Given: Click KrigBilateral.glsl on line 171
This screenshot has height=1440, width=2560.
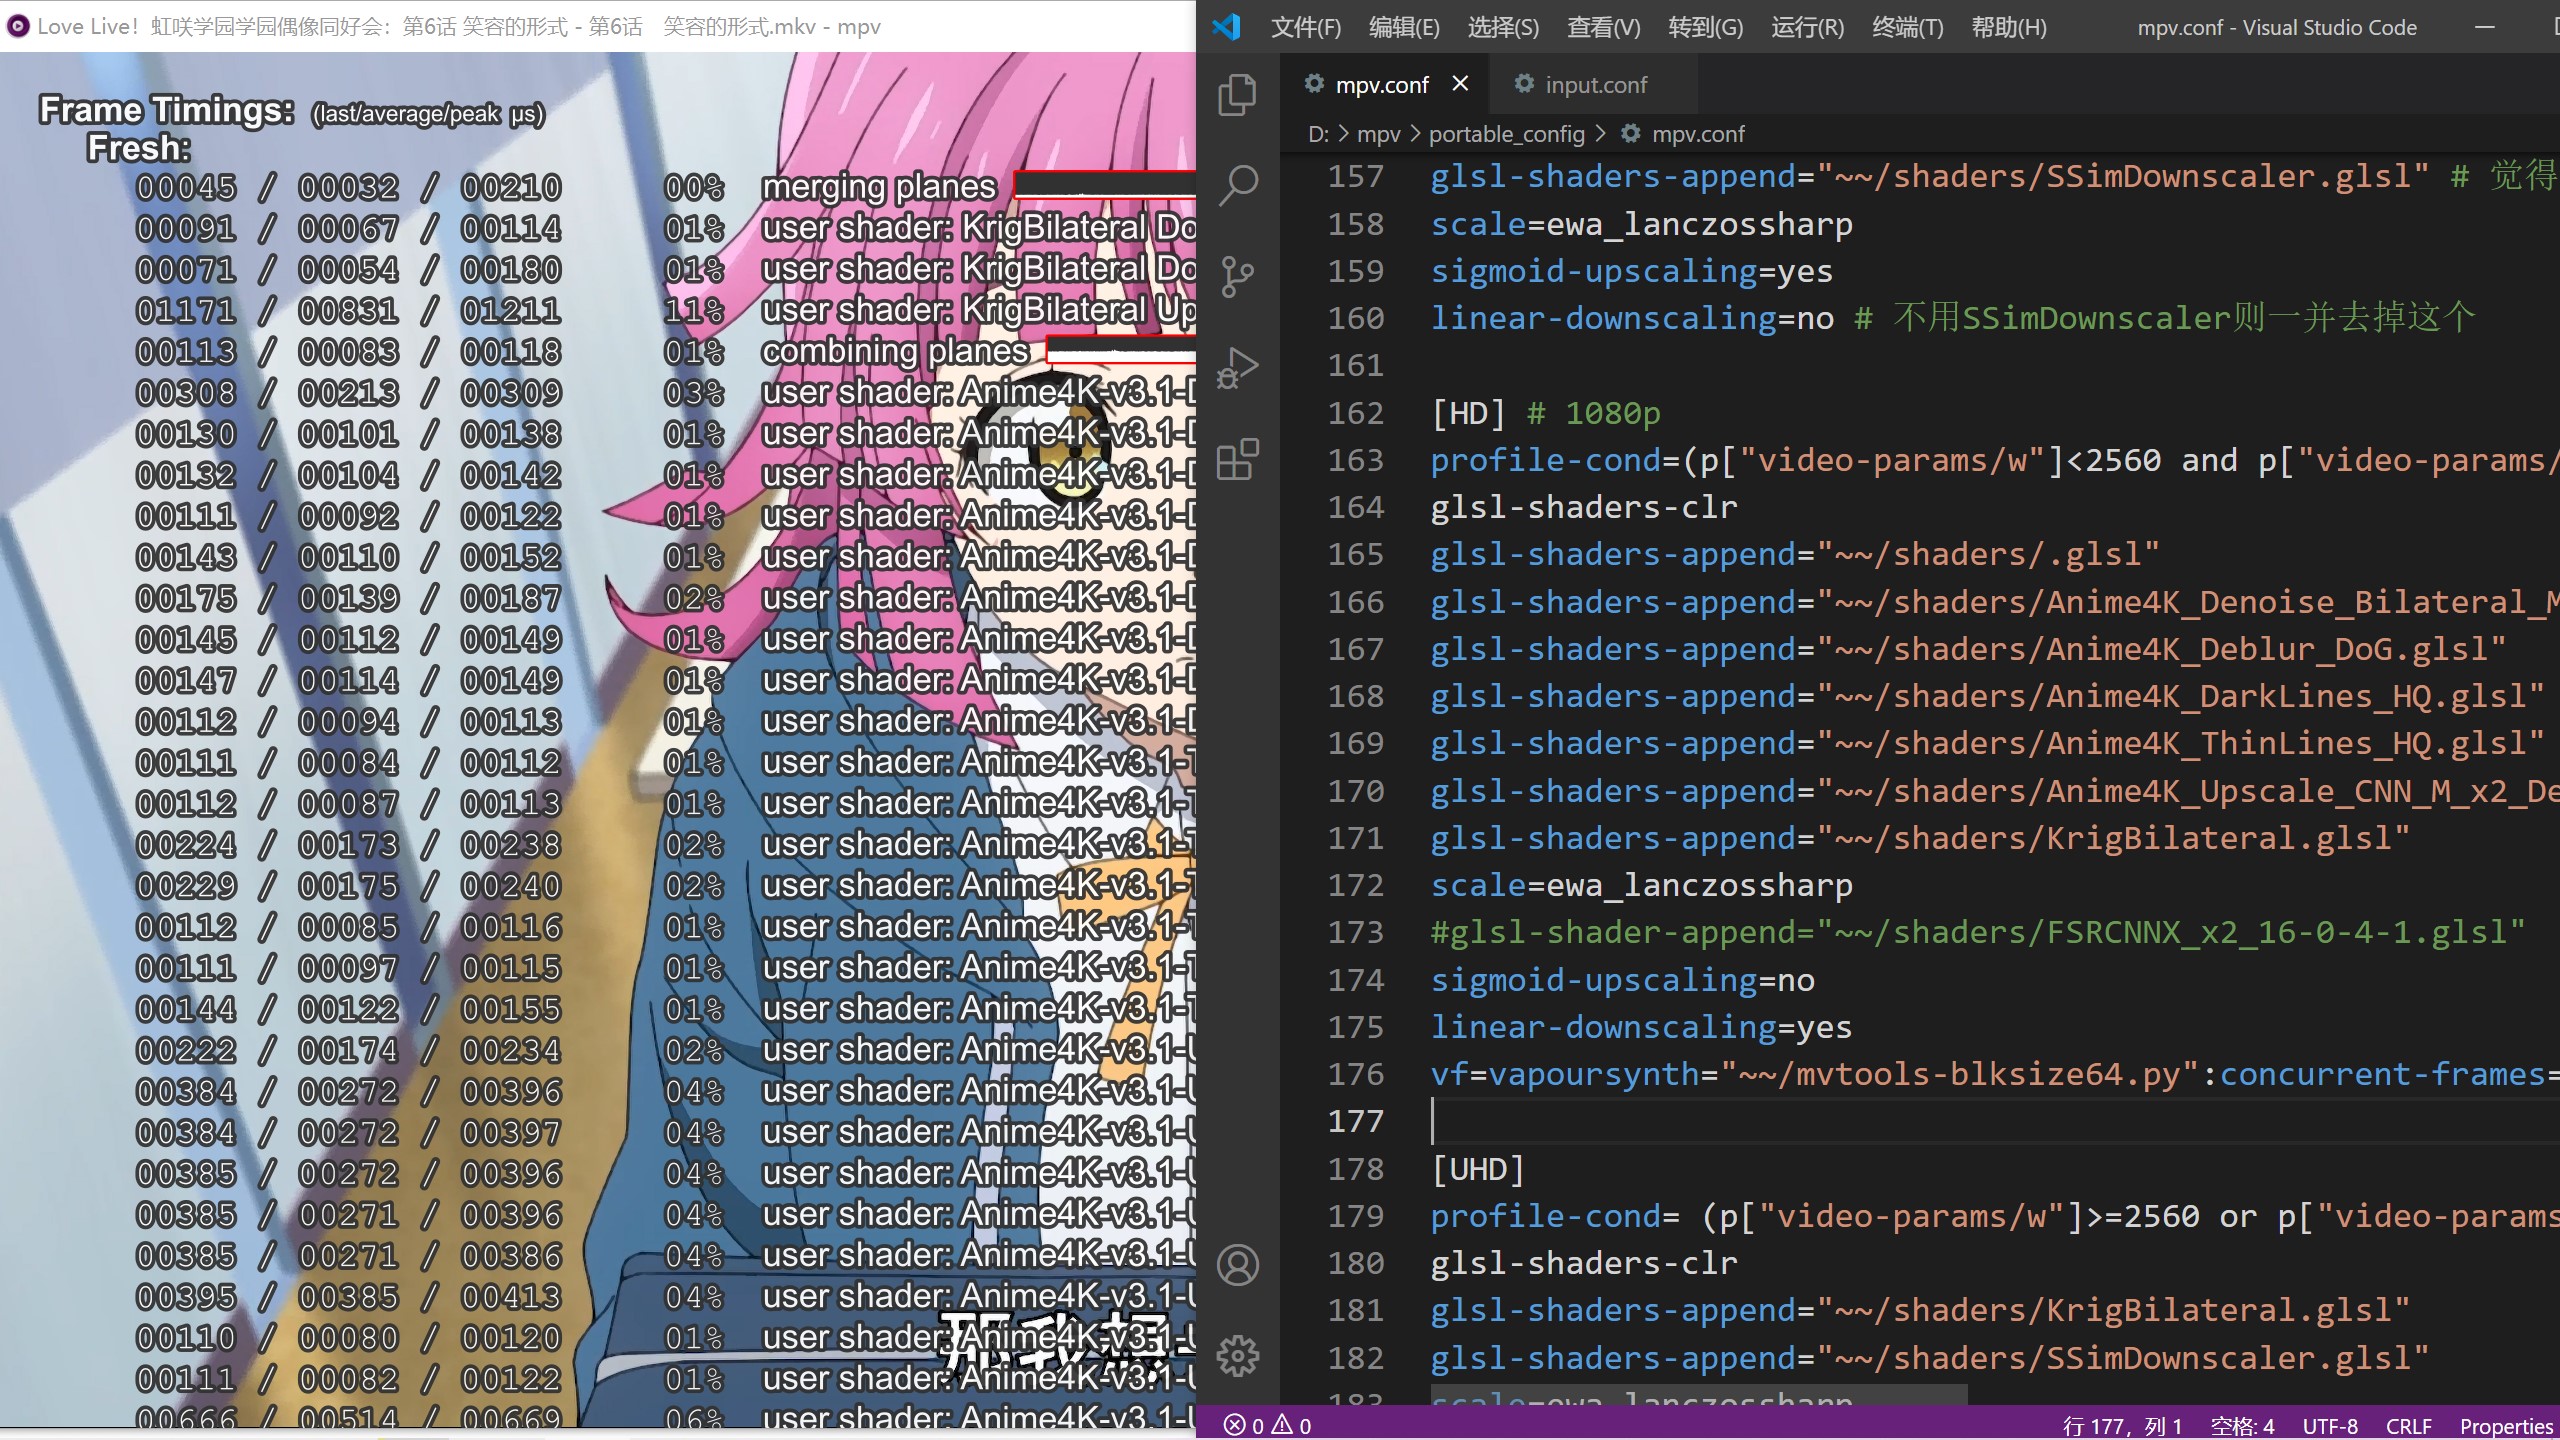Looking at the screenshot, I should pos(1920,838).
